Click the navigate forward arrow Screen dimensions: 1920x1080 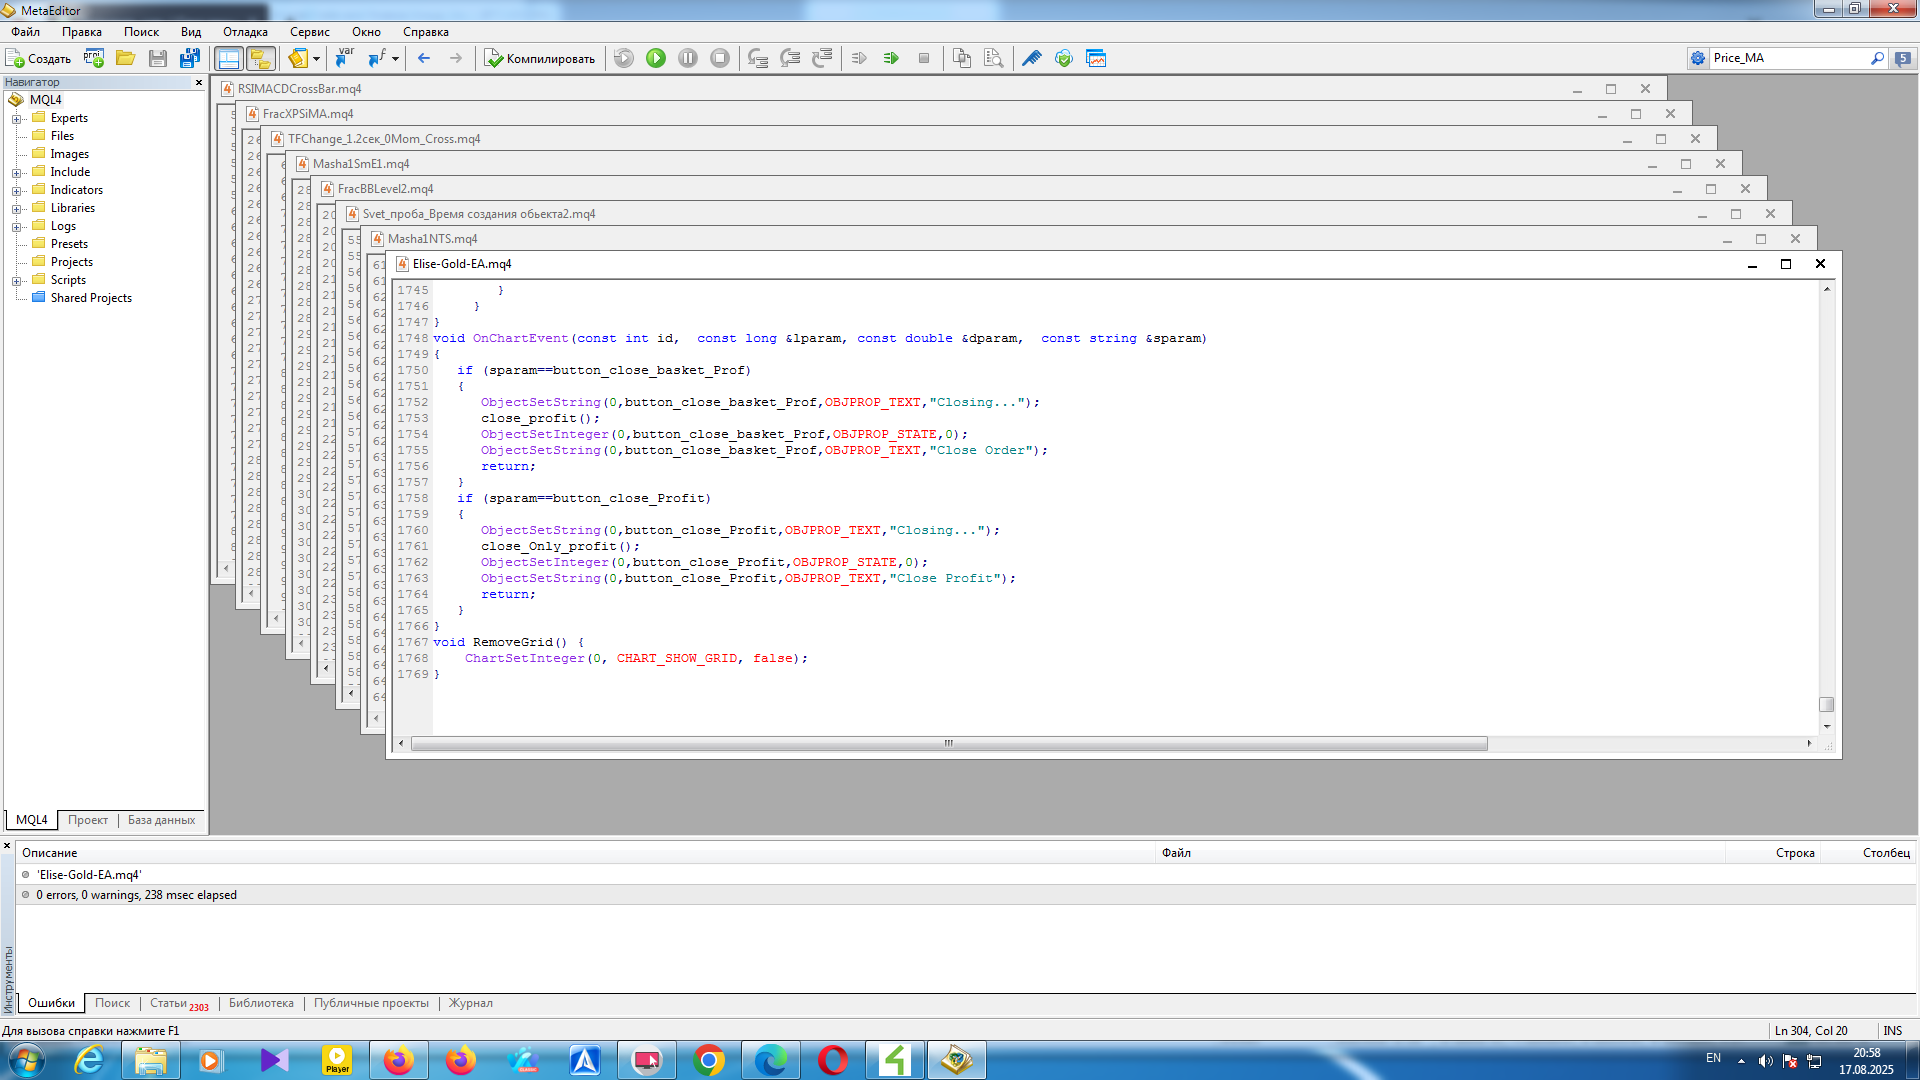coord(456,58)
